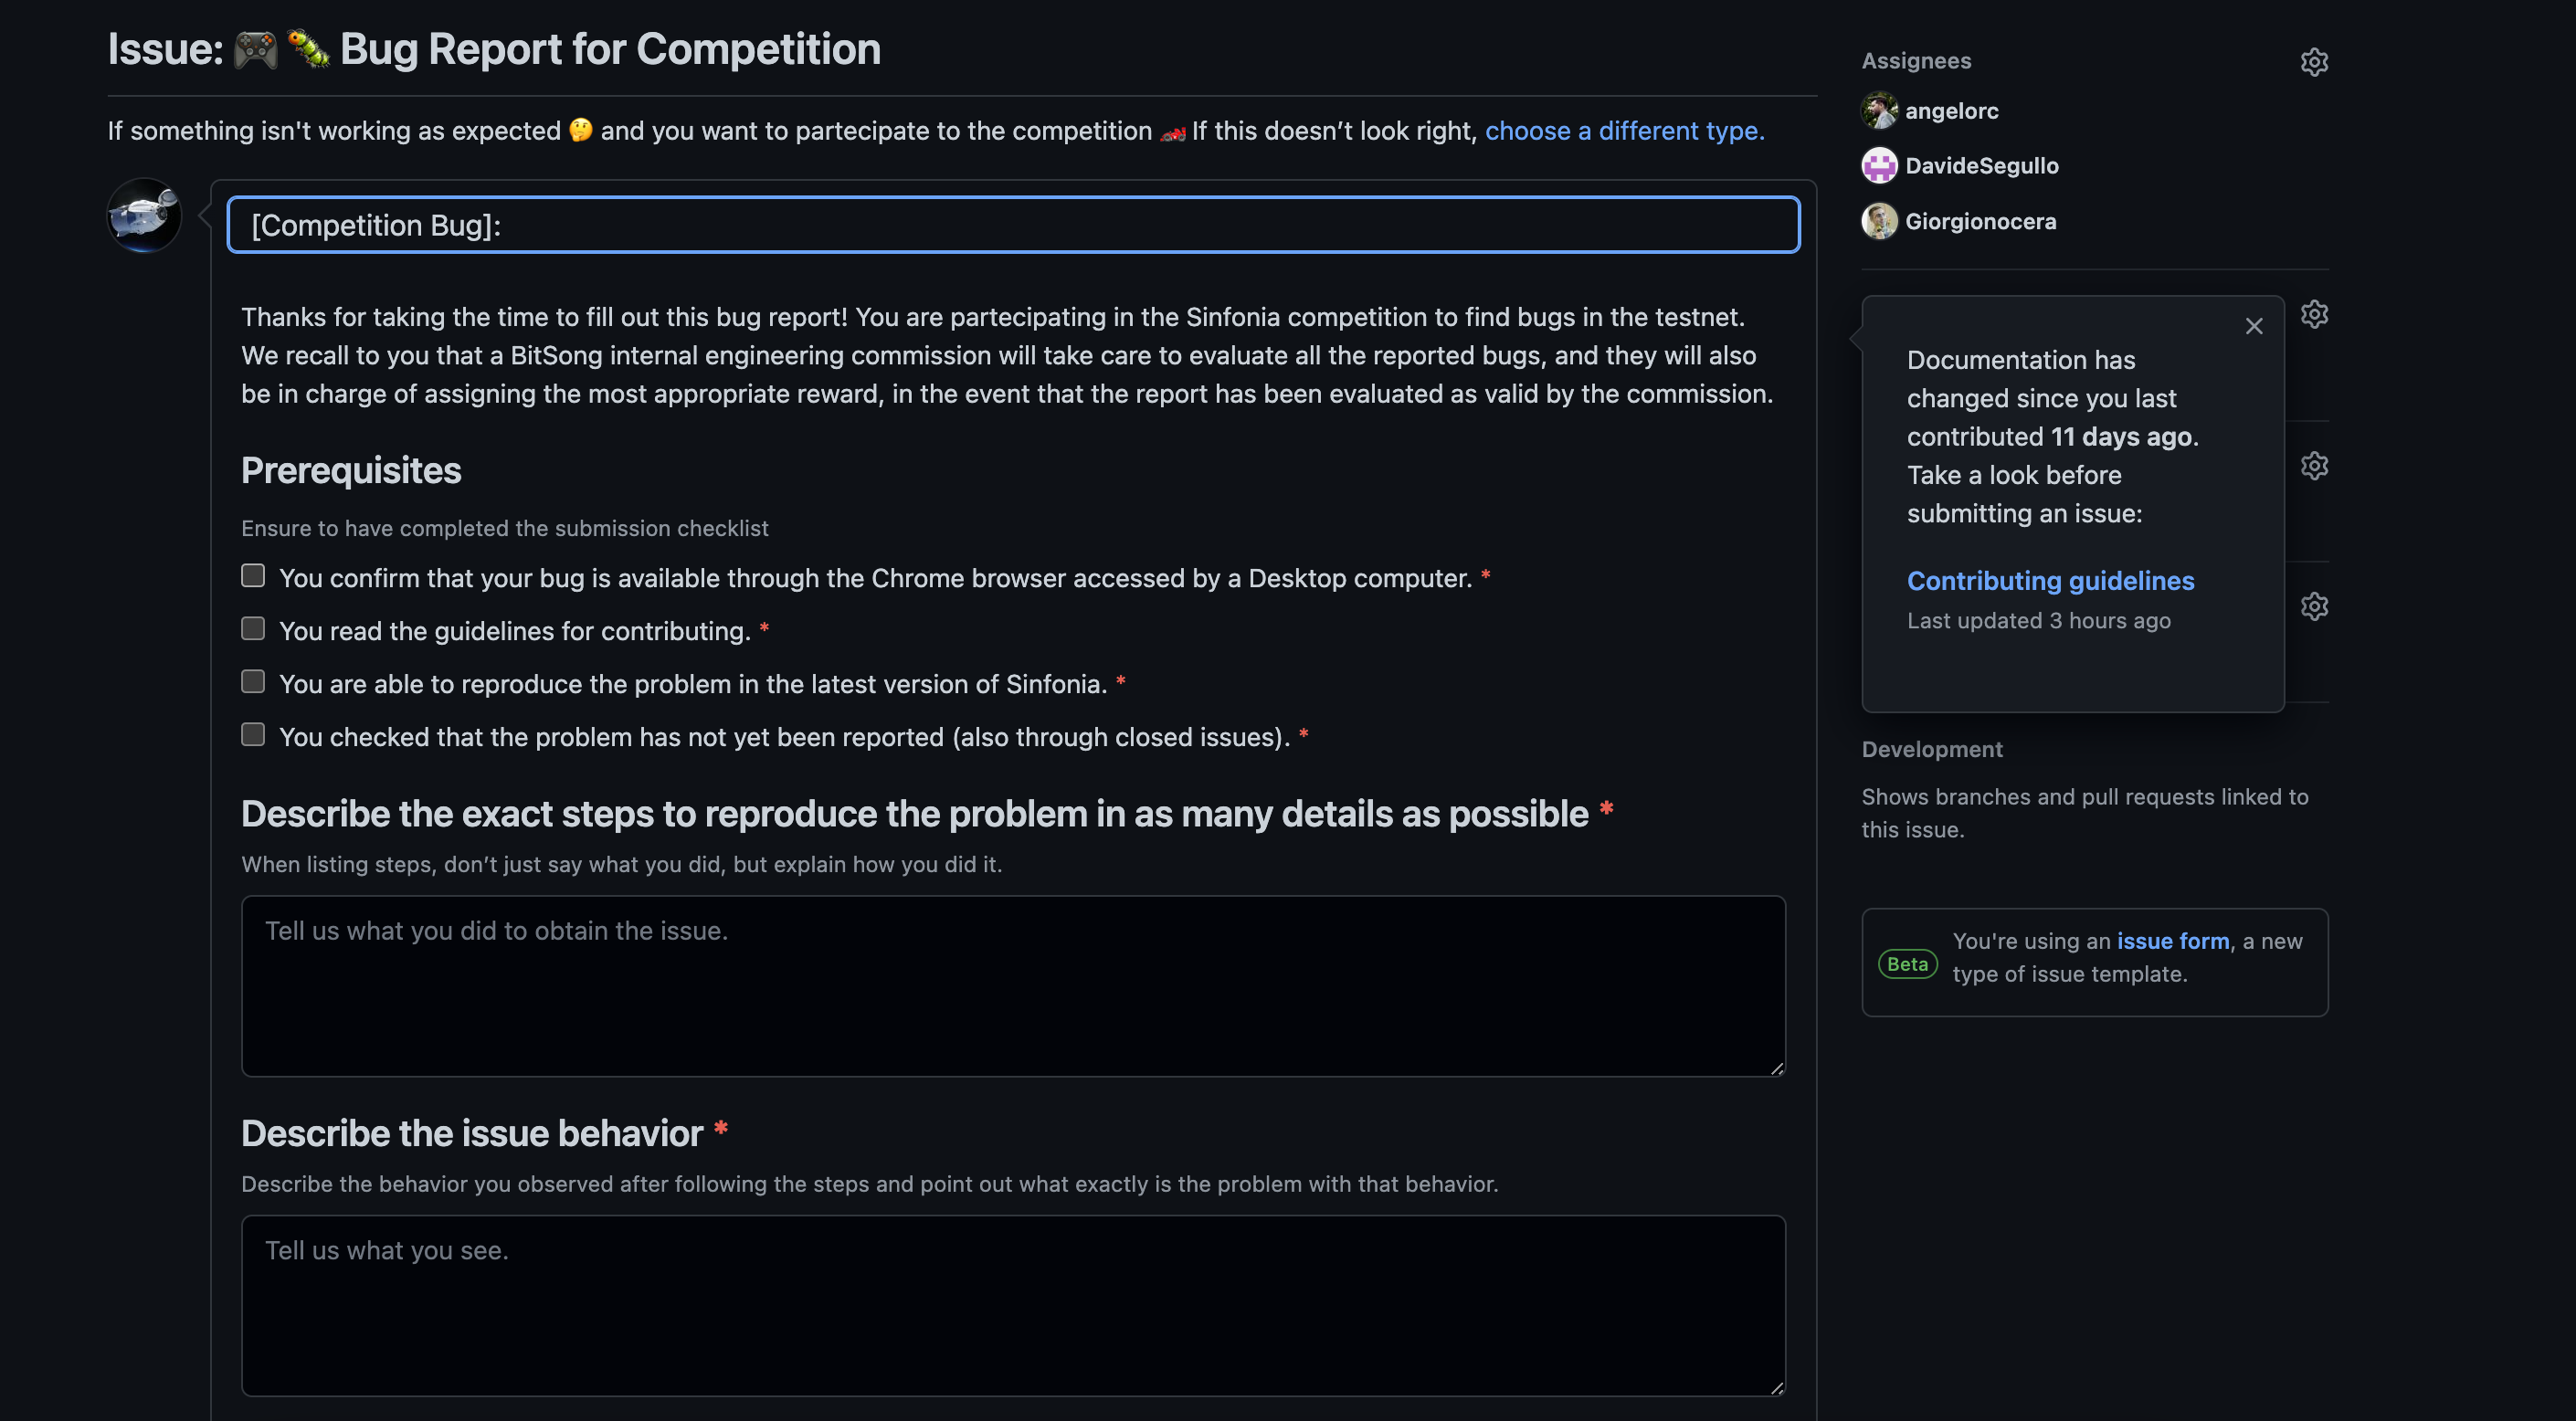The height and width of the screenshot is (1421, 2576).
Task: Click 'choose a different type' link
Action: coord(1624,131)
